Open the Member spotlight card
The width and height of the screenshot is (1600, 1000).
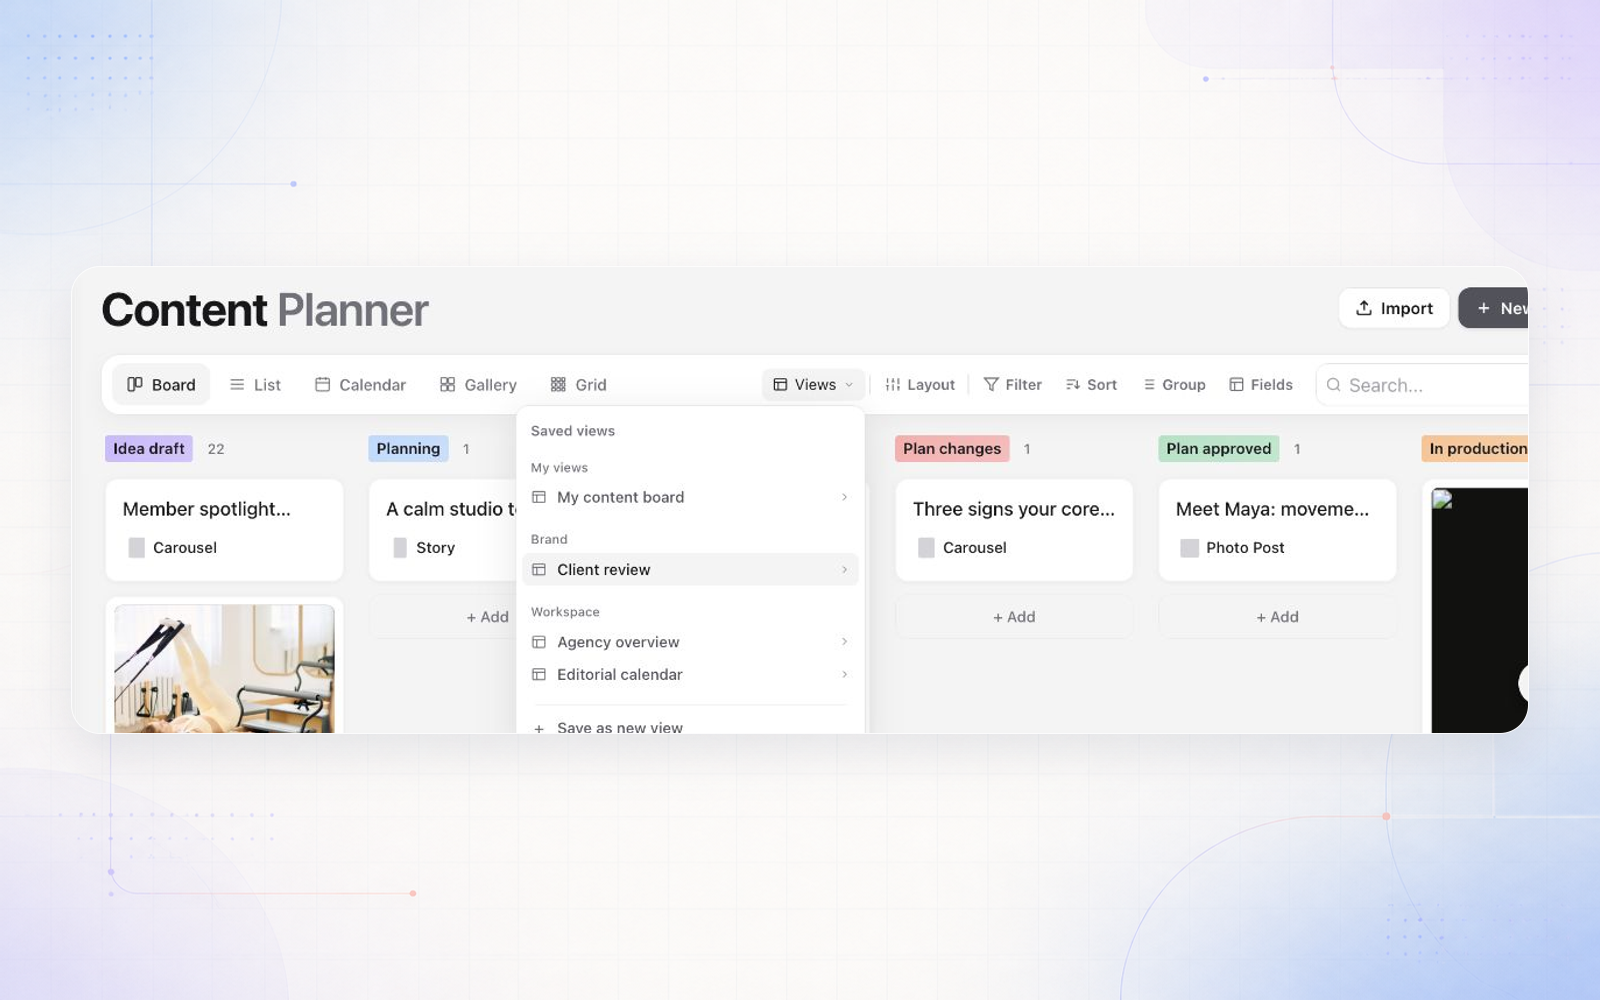coord(224,530)
